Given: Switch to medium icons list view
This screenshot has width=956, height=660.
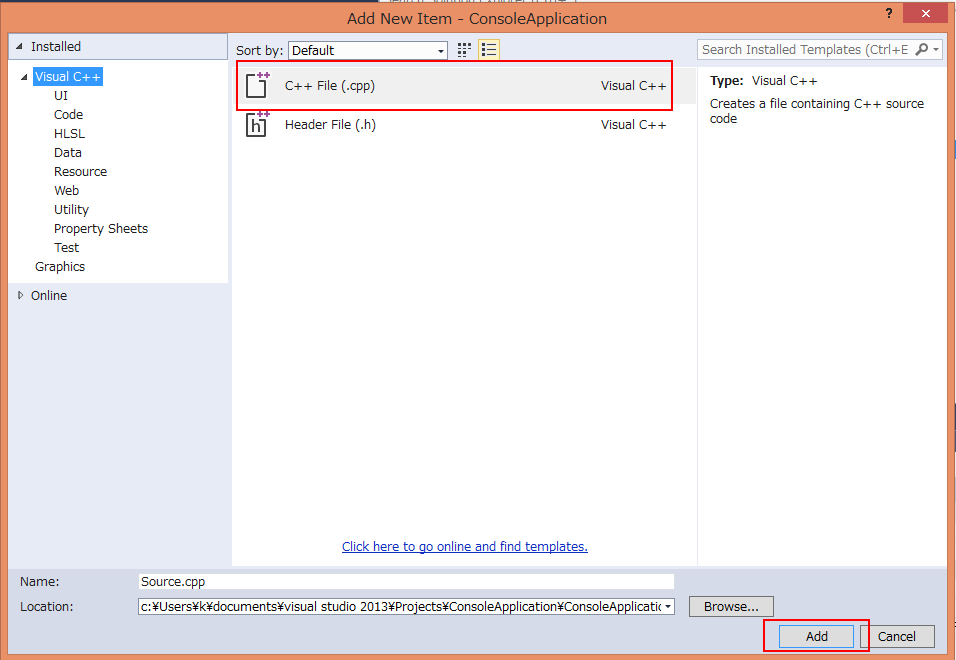Looking at the screenshot, I should (x=489, y=50).
